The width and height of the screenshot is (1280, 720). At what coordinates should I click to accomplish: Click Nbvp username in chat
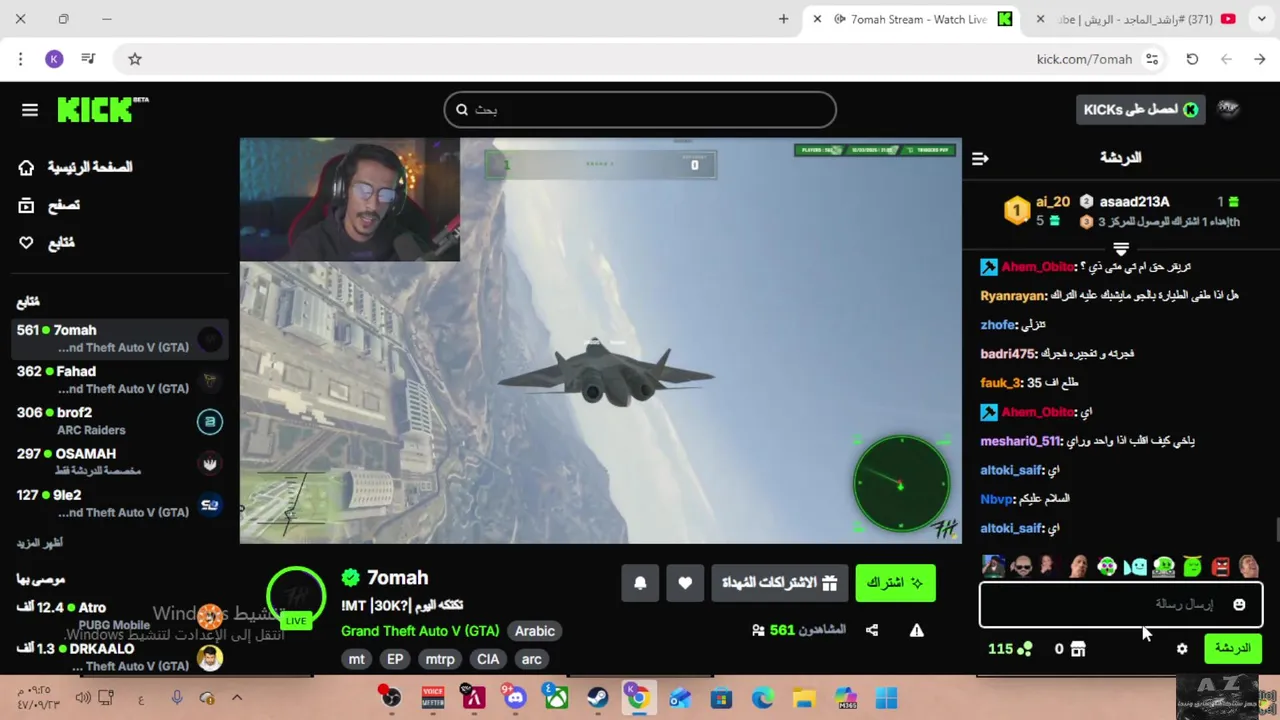(996, 499)
